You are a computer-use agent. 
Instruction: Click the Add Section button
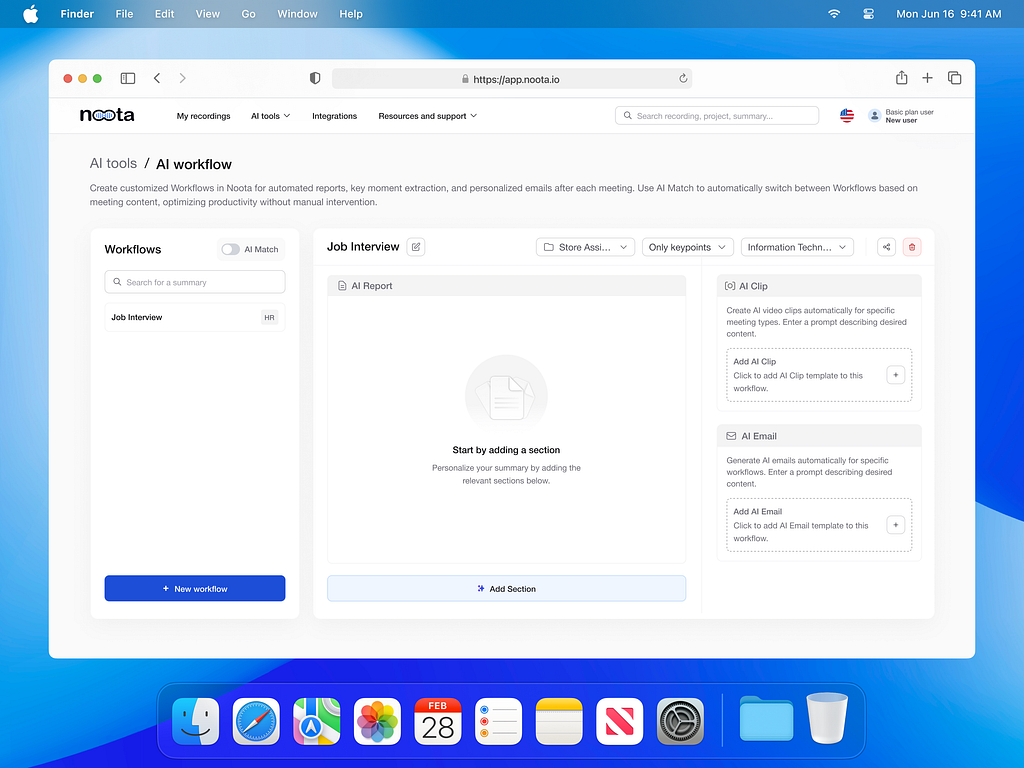[506, 588]
